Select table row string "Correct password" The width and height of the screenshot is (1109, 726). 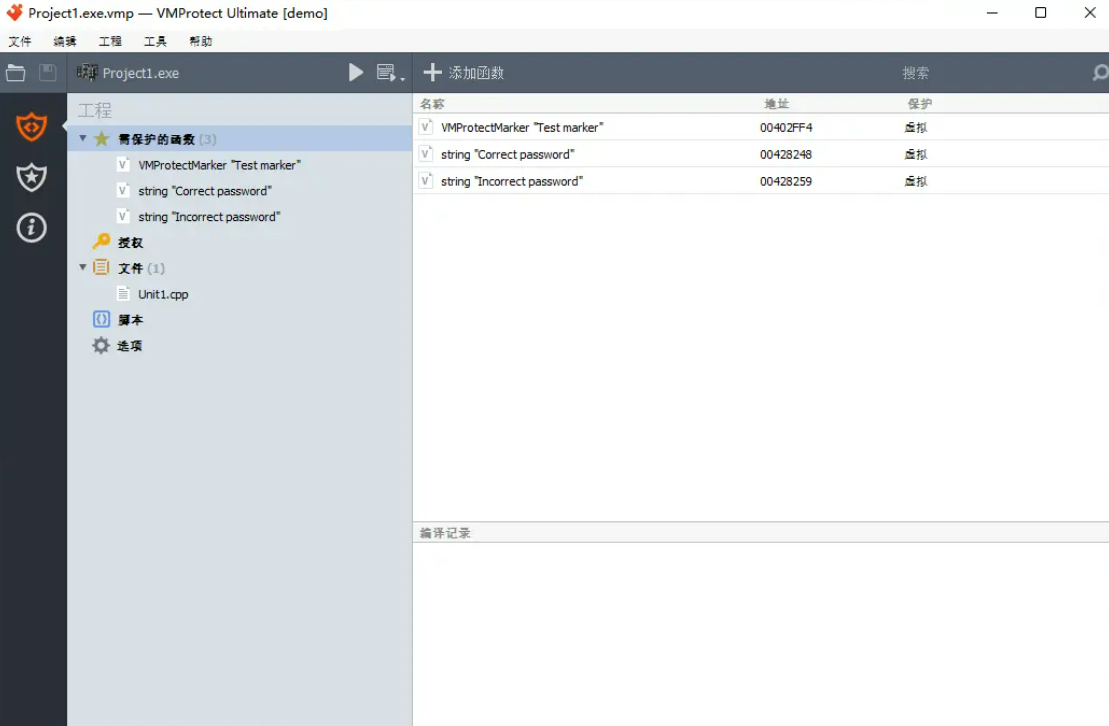761,154
